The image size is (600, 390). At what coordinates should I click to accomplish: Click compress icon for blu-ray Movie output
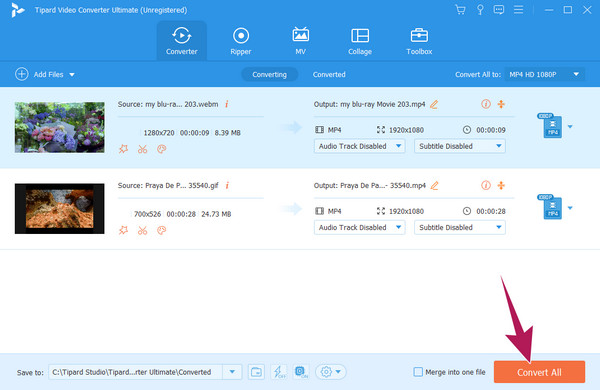pyautogui.click(x=501, y=104)
